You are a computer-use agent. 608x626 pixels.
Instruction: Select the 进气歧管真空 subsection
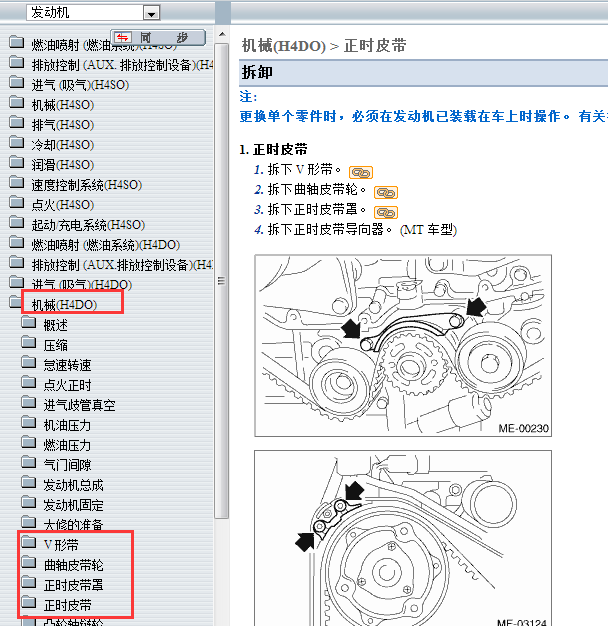(79, 405)
